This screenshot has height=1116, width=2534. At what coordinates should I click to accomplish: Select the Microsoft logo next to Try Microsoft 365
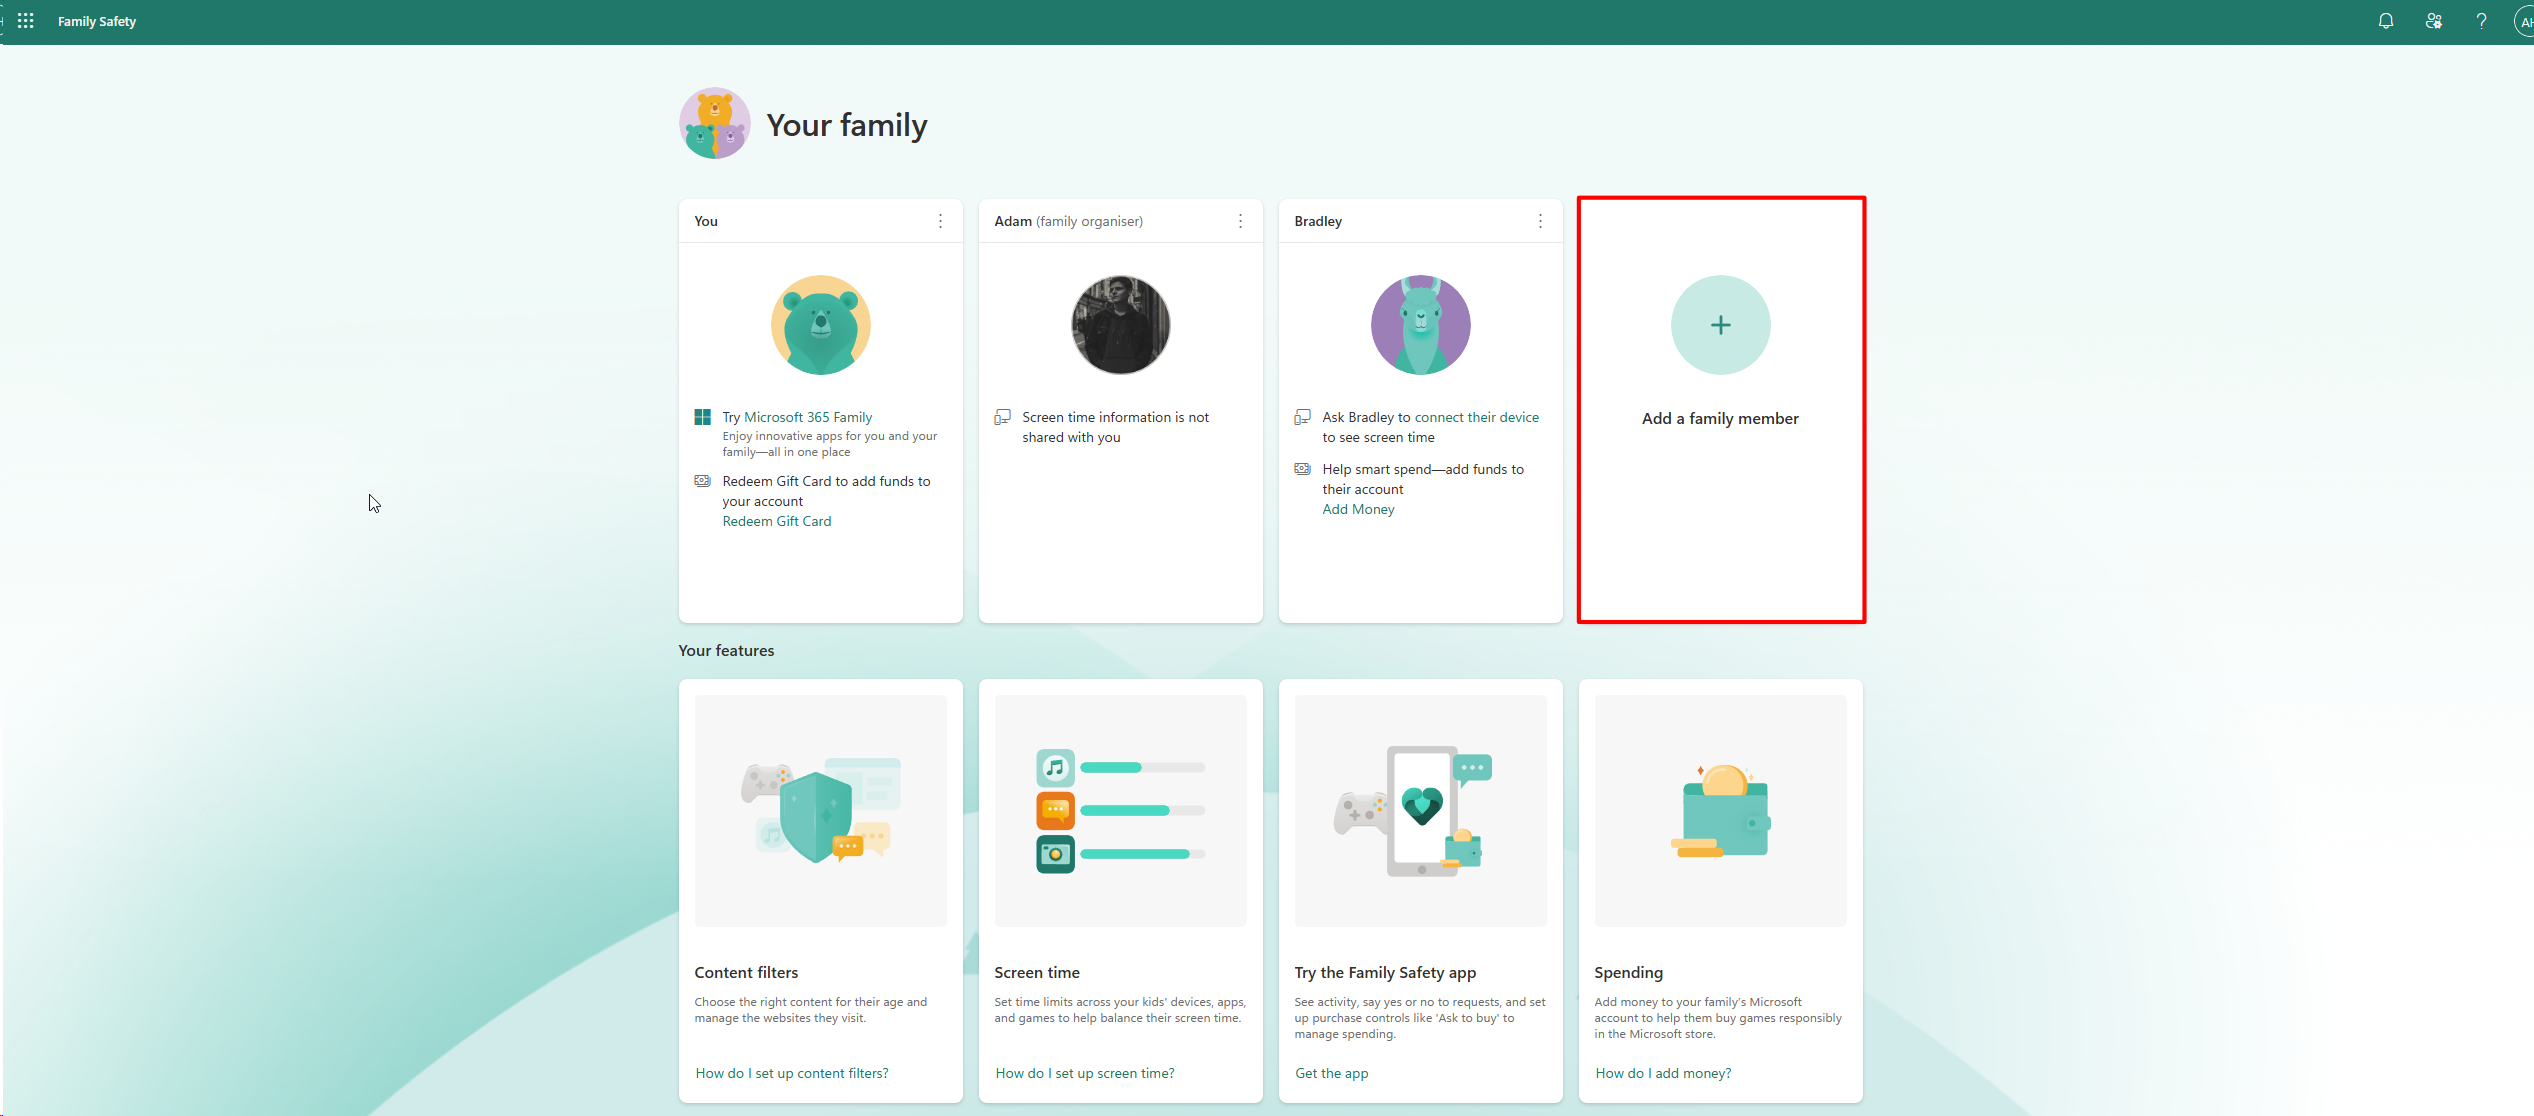pos(703,416)
